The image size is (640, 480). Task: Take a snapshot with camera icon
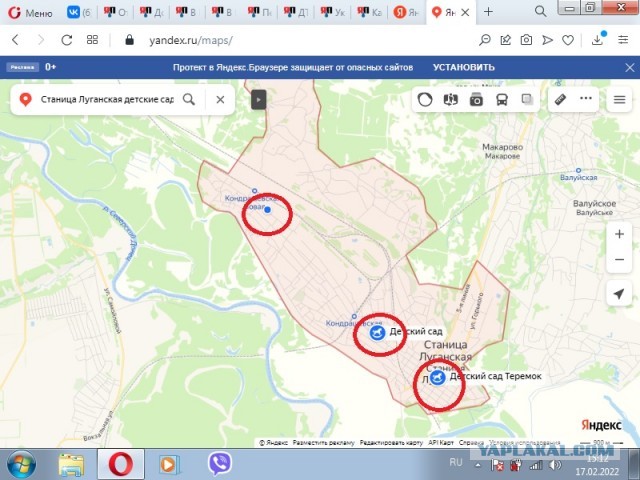pyautogui.click(x=526, y=40)
